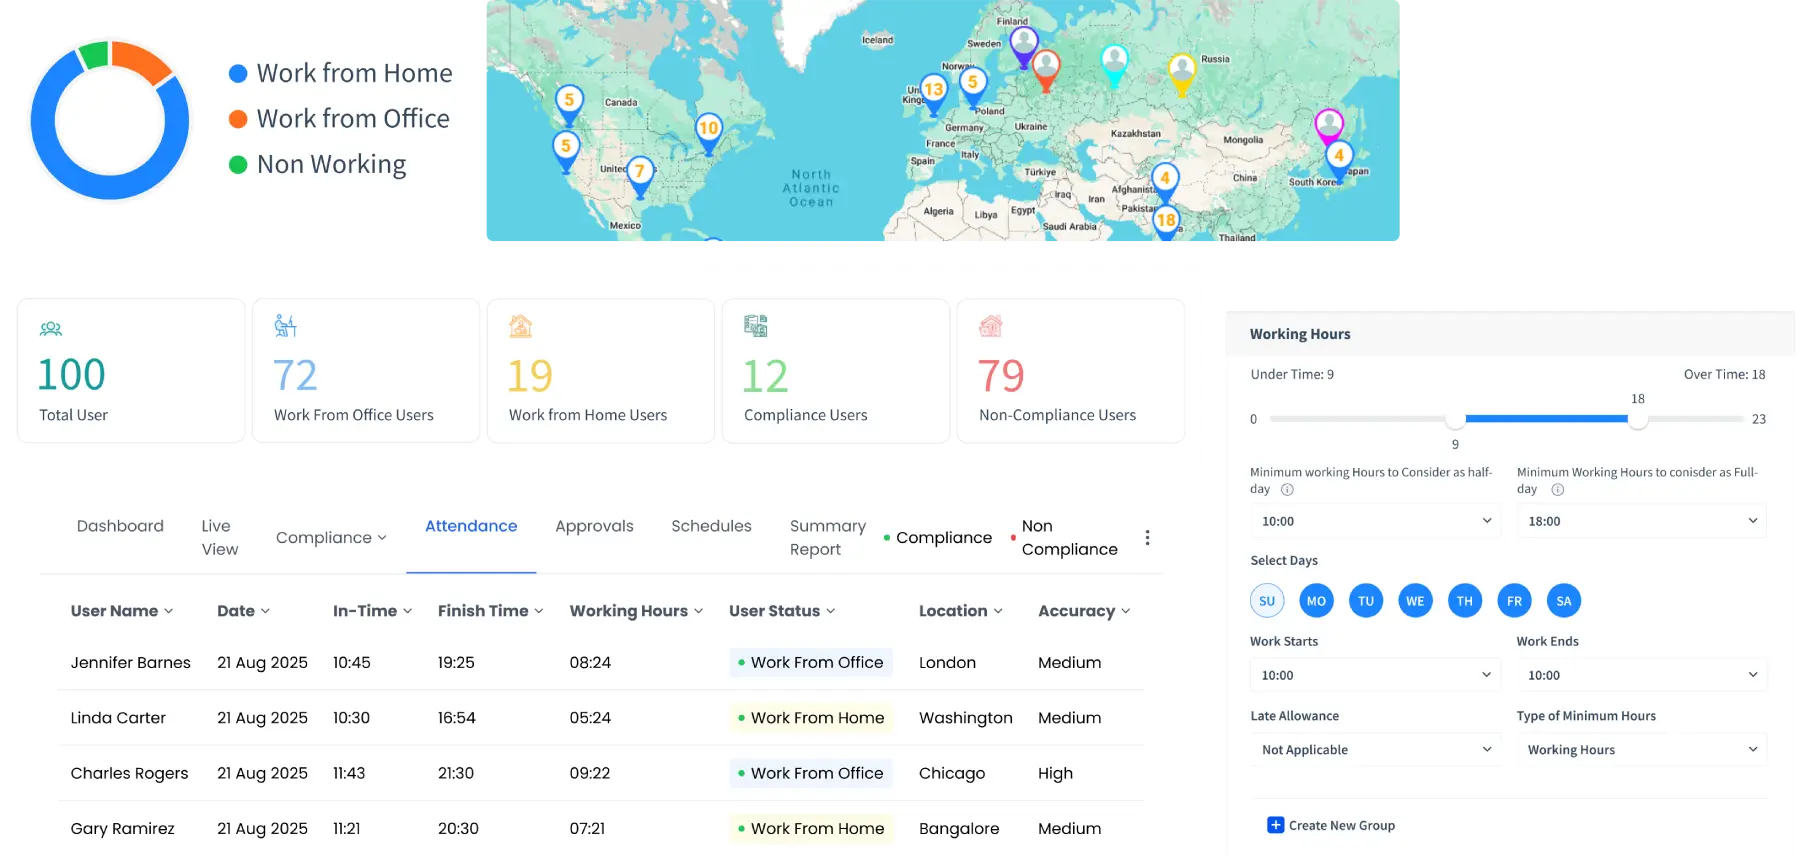Click Create New Group
Screen dimensions: 1800x866
[1331, 825]
